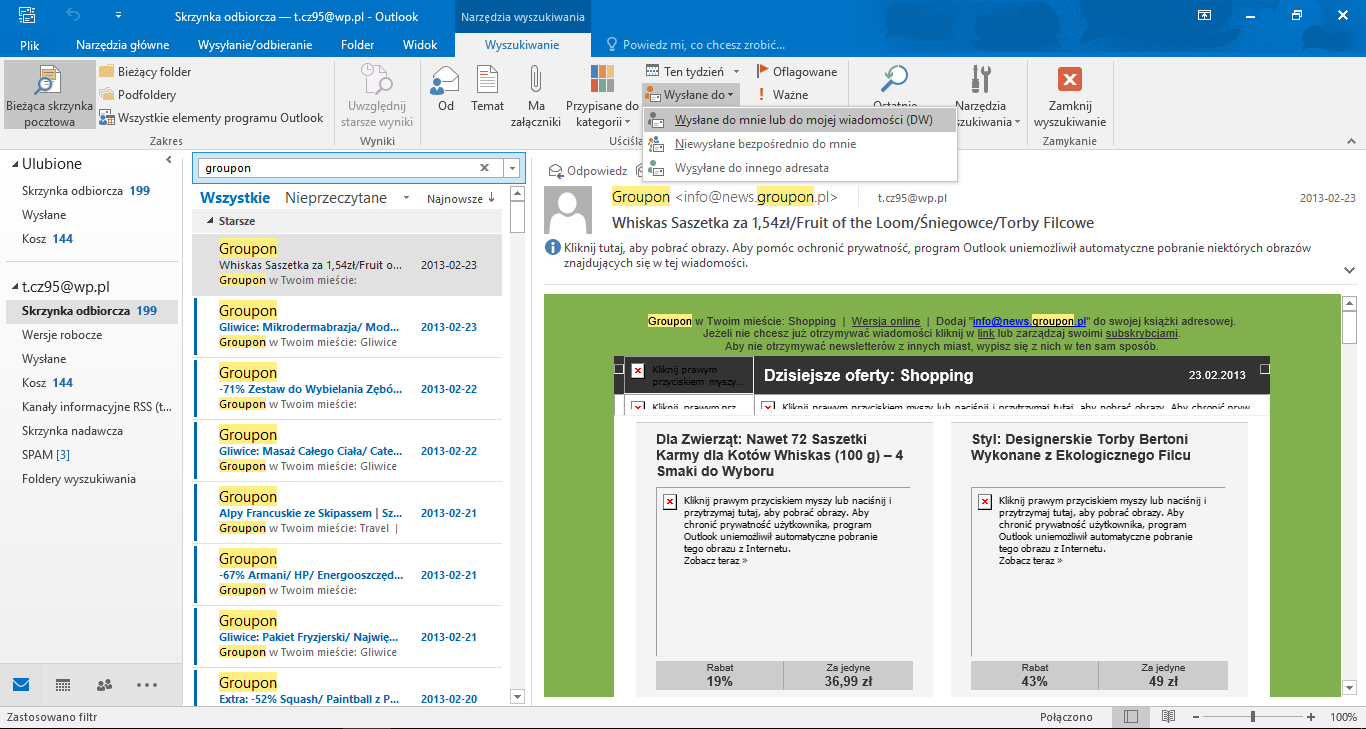Open the Customize Quick Access Toolbar arrow
Image resolution: width=1366 pixels, height=729 pixels.
pyautogui.click(x=119, y=16)
